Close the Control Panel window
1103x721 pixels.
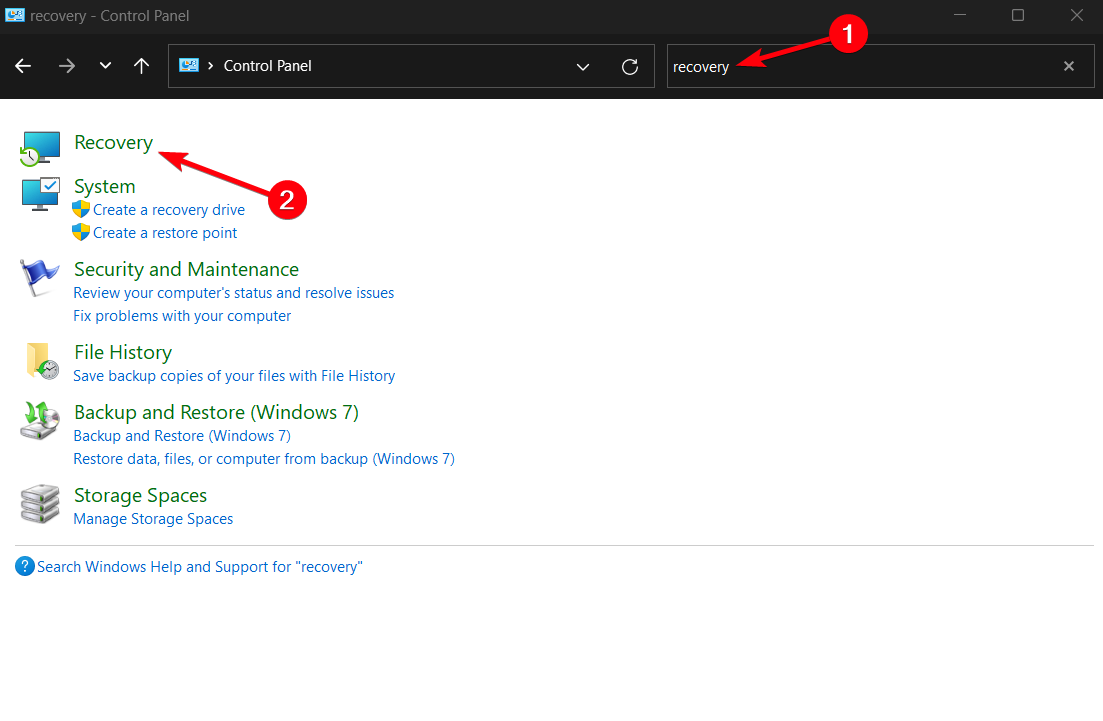click(x=1077, y=15)
